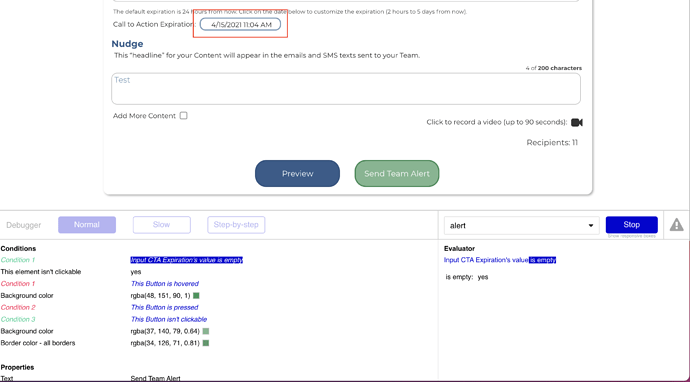Click the highlighted condition under Conditions

[x=187, y=260]
